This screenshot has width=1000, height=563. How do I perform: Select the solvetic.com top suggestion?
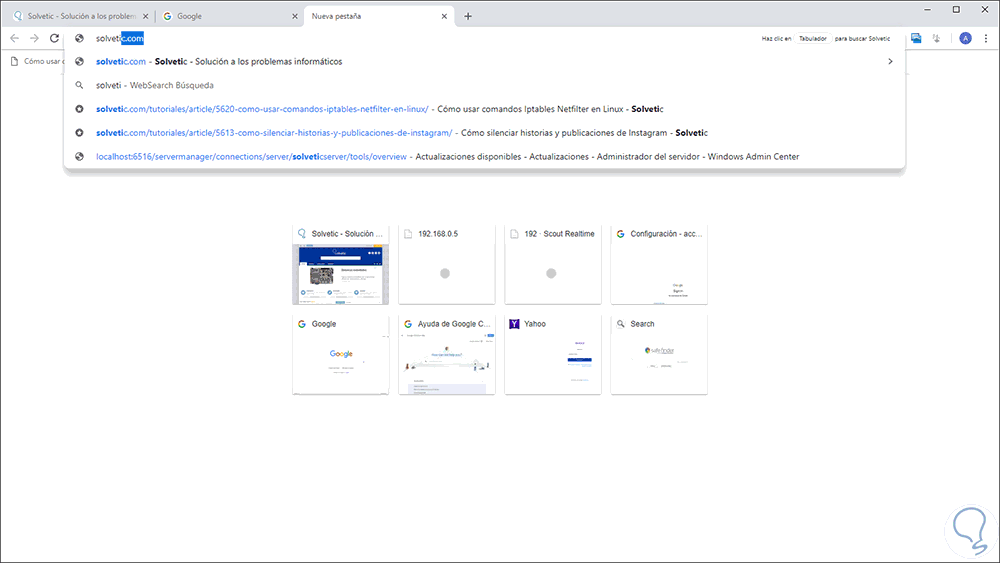point(485,62)
